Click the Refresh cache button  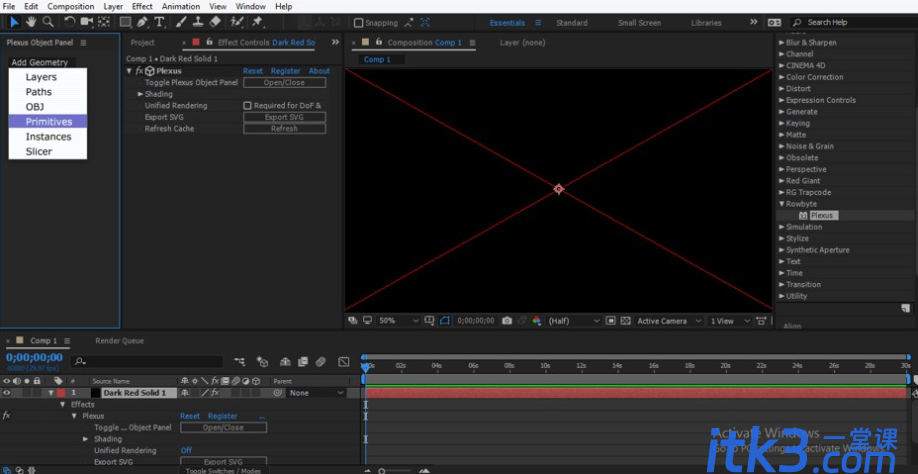pos(285,129)
